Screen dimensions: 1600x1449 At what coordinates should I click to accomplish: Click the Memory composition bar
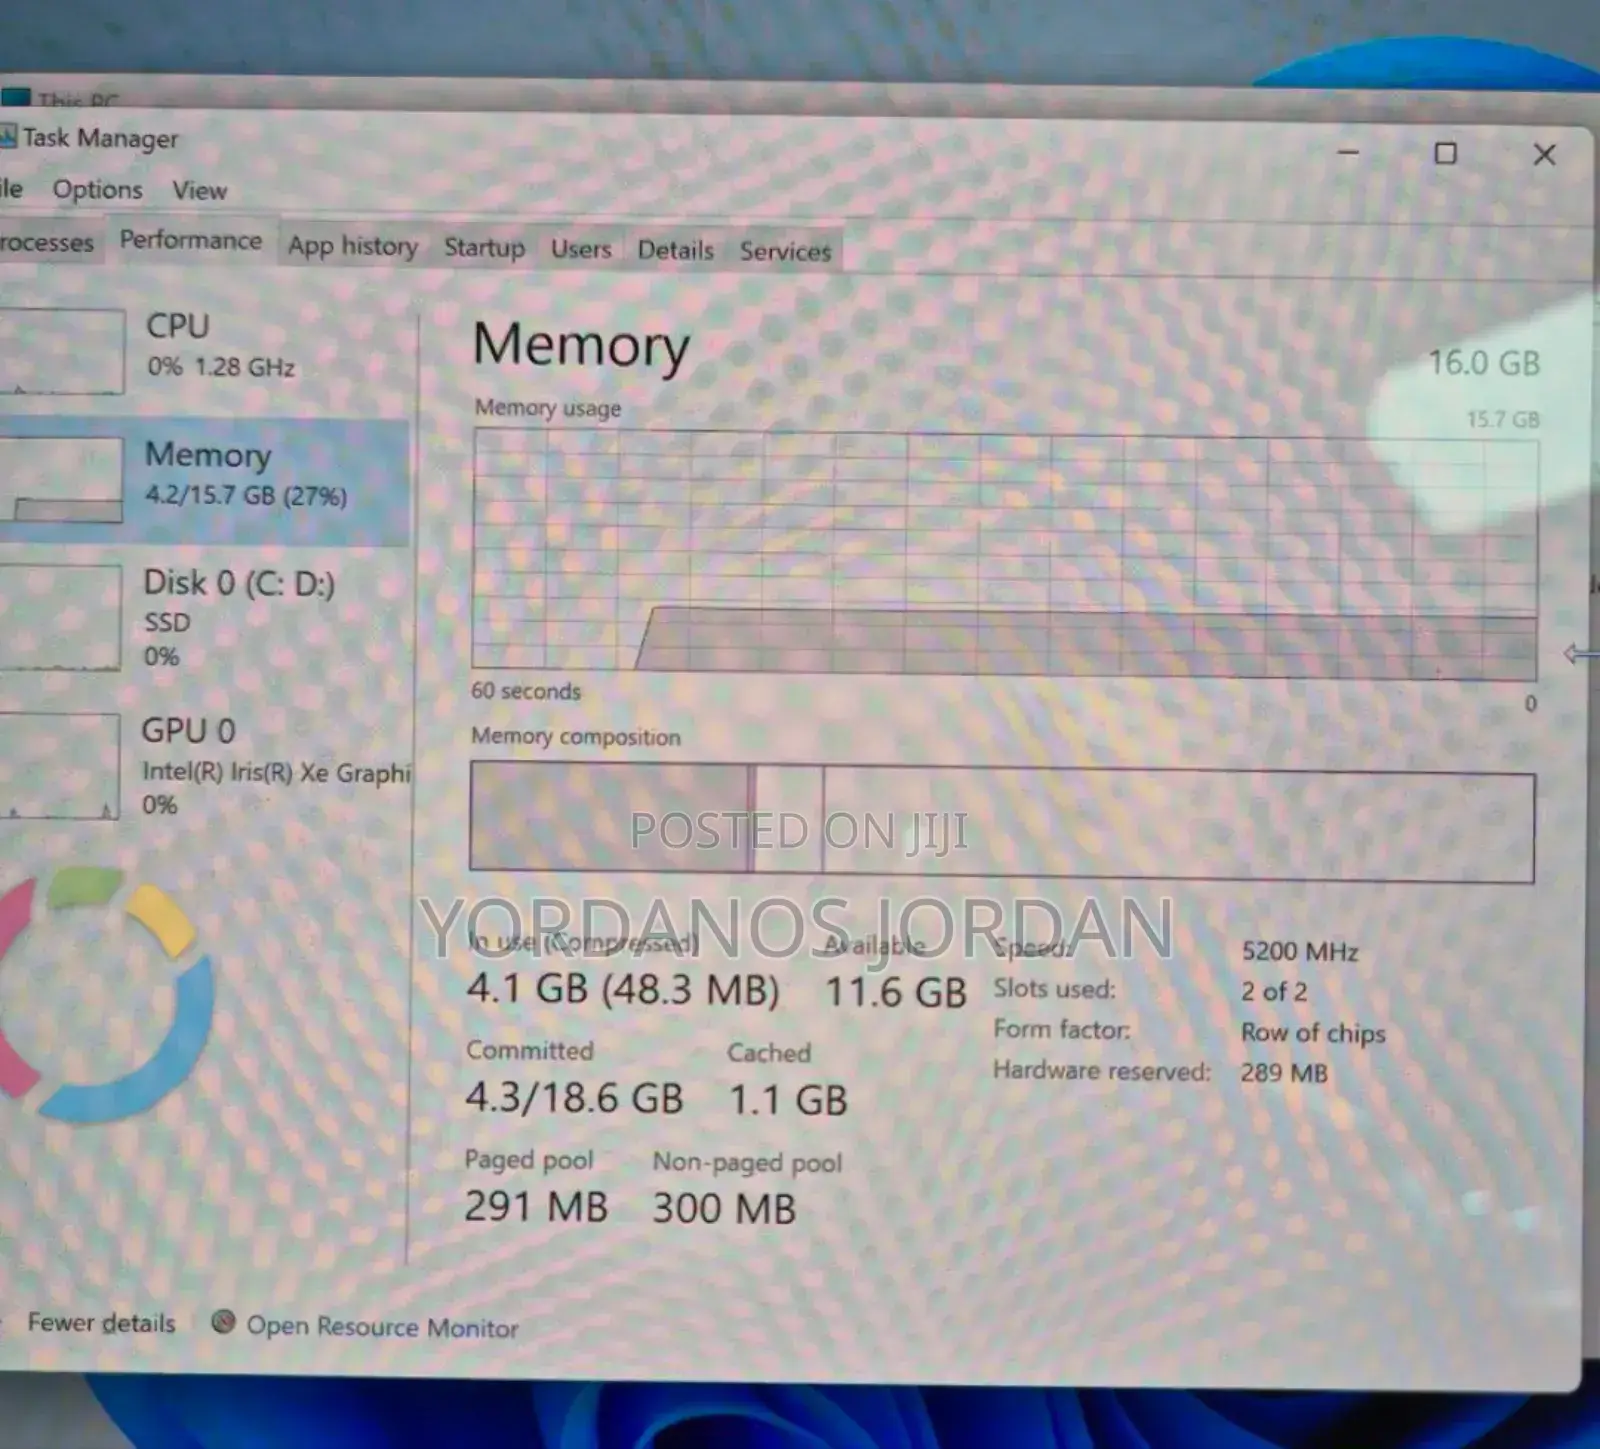tap(1002, 822)
